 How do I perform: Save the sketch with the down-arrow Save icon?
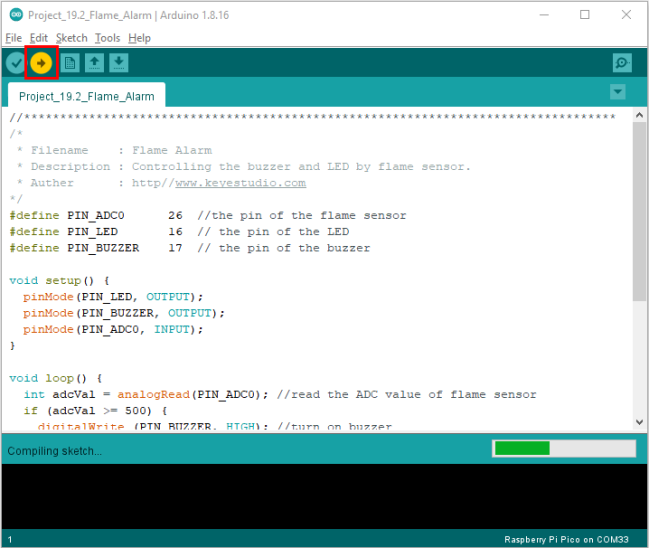point(119,63)
